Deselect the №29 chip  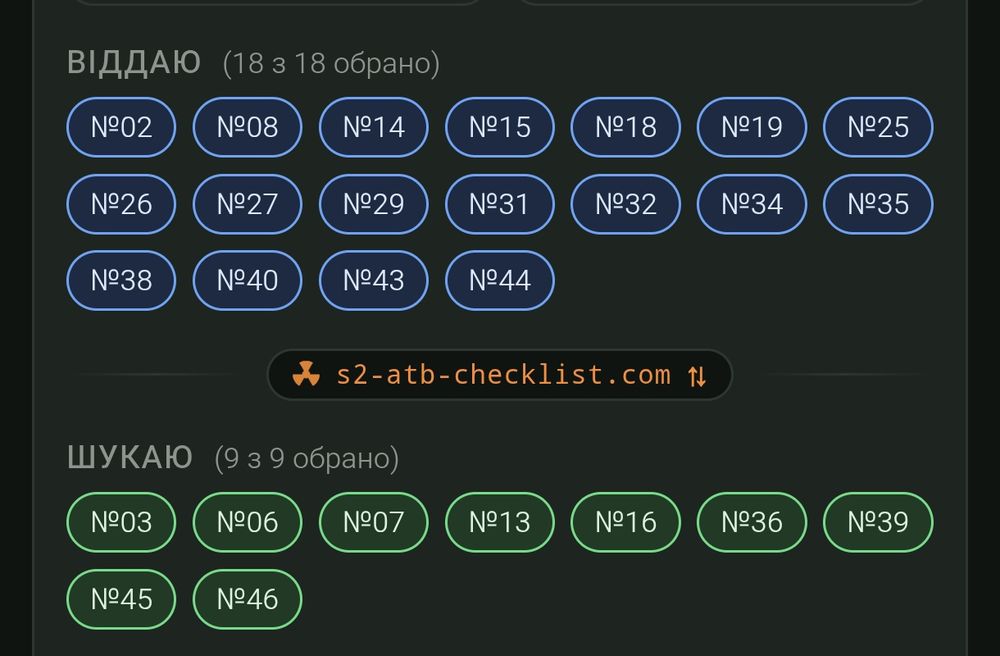(374, 204)
